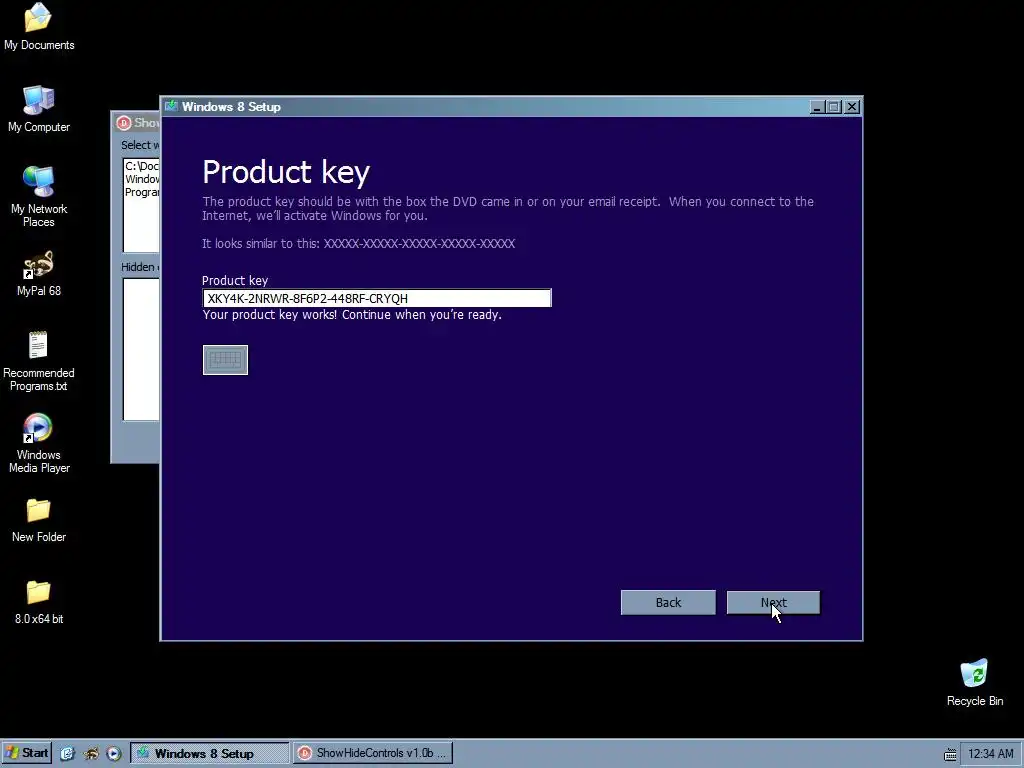Go Back in Windows 8 Setup

(x=668, y=603)
